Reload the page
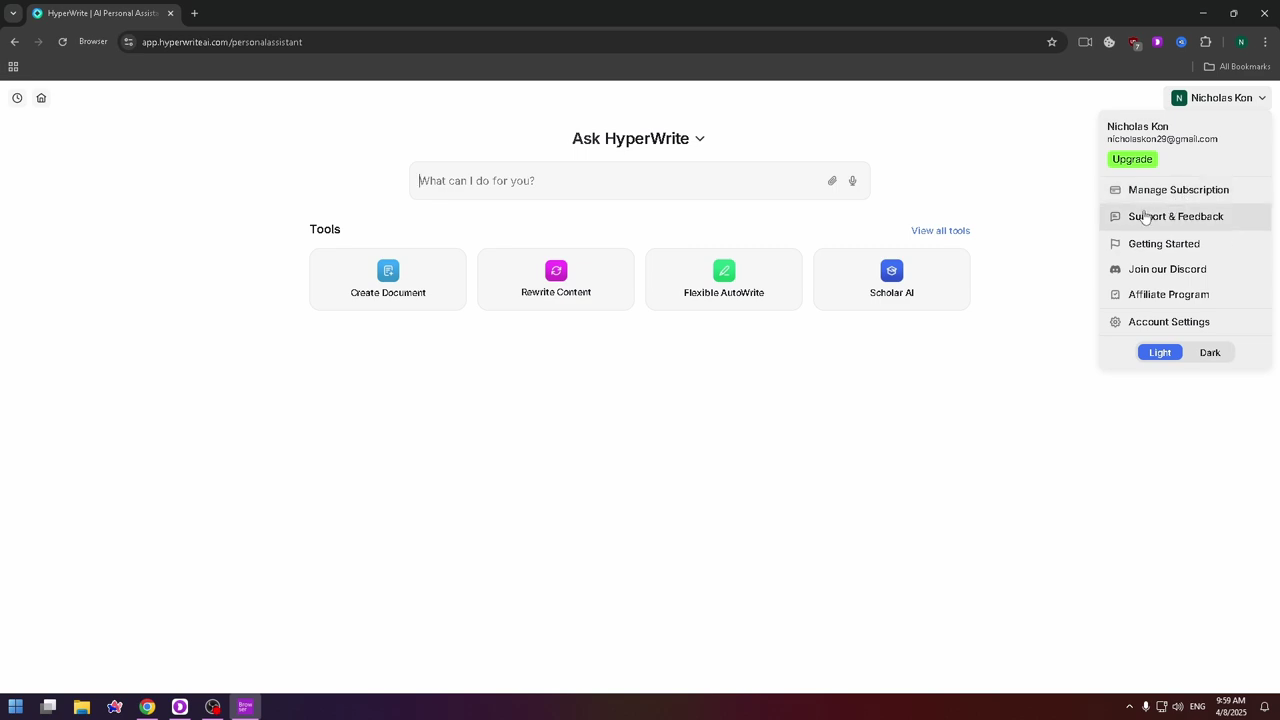The image size is (1280, 720). [62, 42]
